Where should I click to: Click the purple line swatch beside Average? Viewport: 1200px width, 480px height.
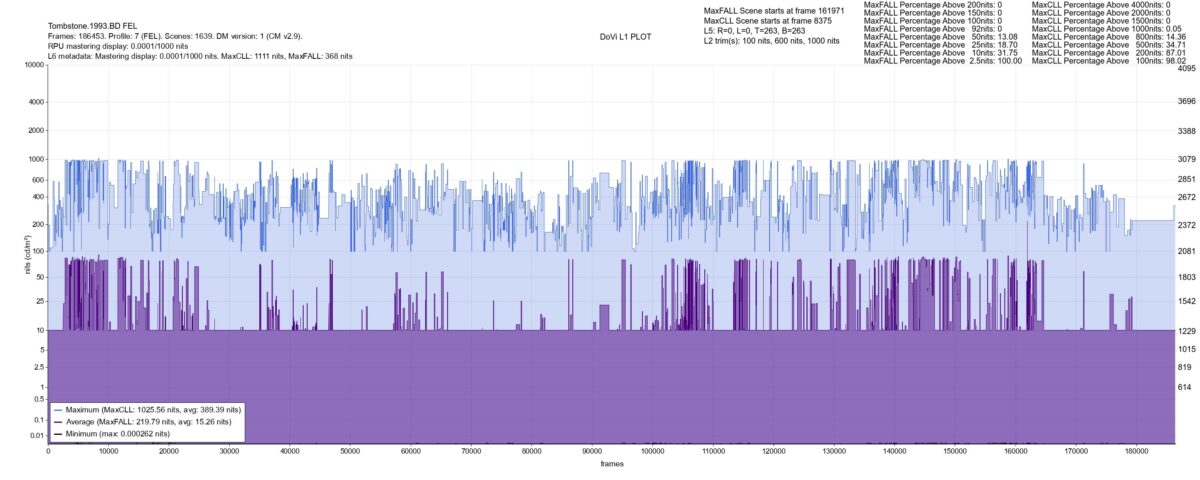coord(57,423)
